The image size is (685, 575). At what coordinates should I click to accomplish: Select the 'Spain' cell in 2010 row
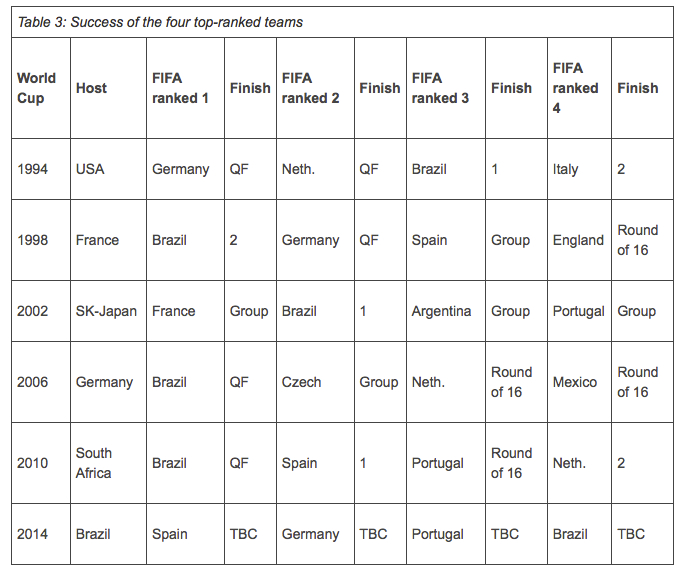(x=315, y=463)
